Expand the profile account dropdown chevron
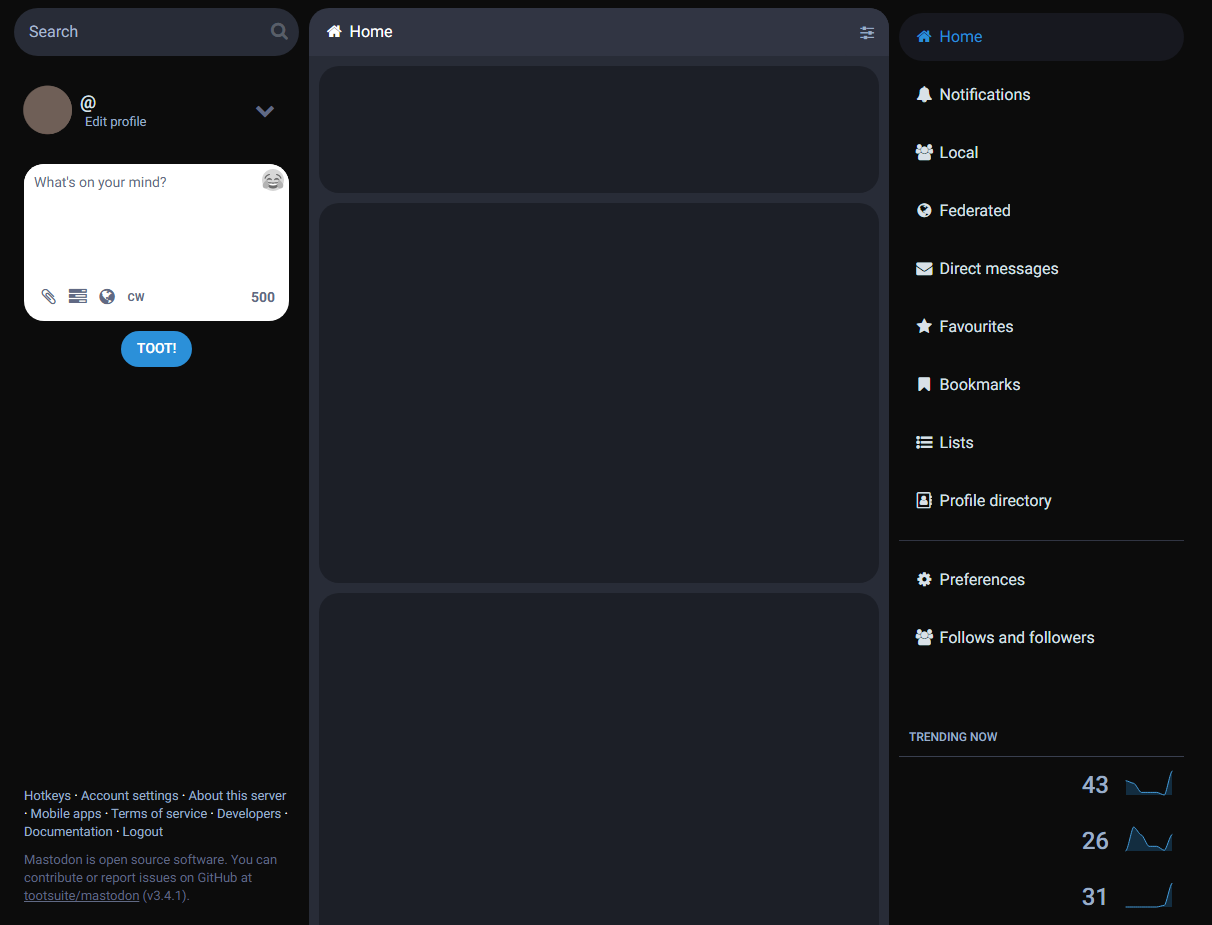Viewport: 1212px width, 925px height. tap(264, 111)
